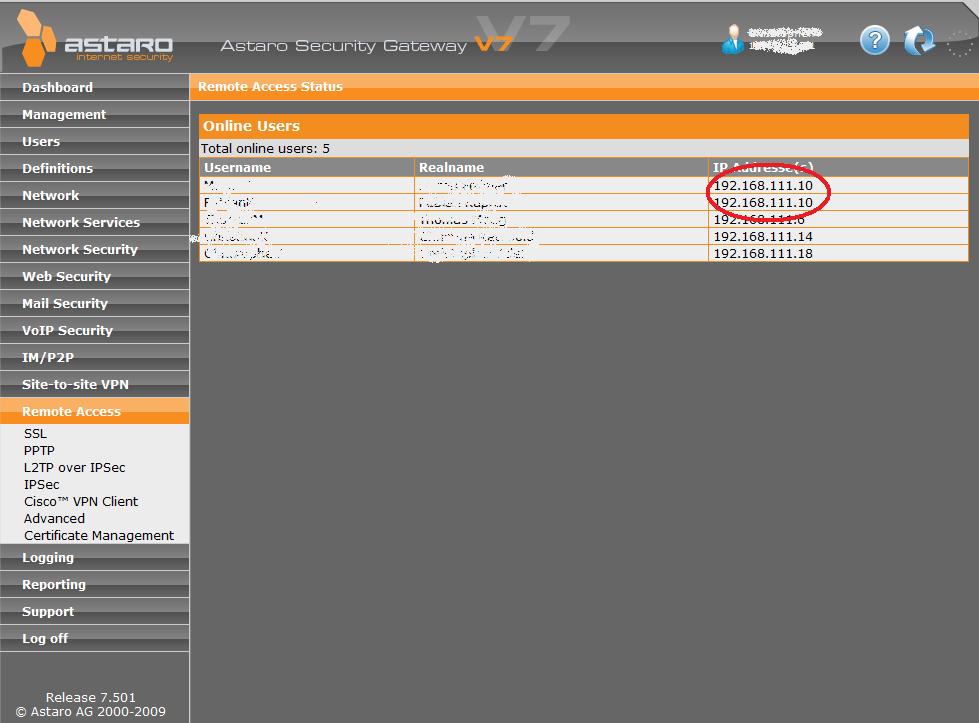
Task: Select PPTP under Remote Access
Action: coord(39,450)
